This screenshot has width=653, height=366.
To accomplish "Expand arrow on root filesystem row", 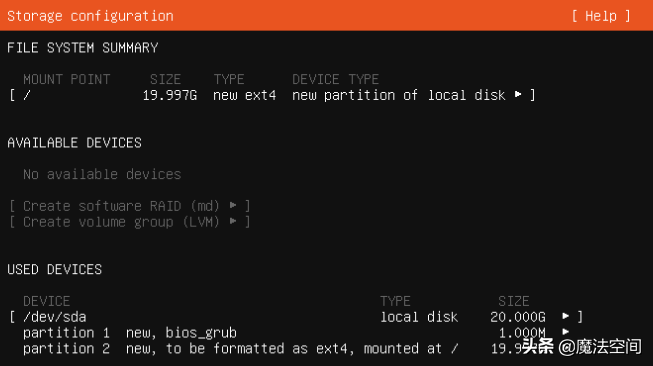I will (x=518, y=95).
